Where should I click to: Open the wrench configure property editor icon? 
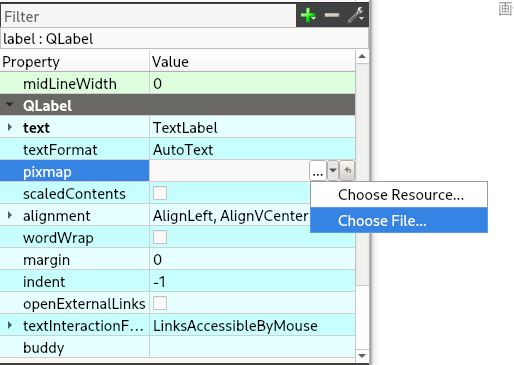click(x=356, y=15)
